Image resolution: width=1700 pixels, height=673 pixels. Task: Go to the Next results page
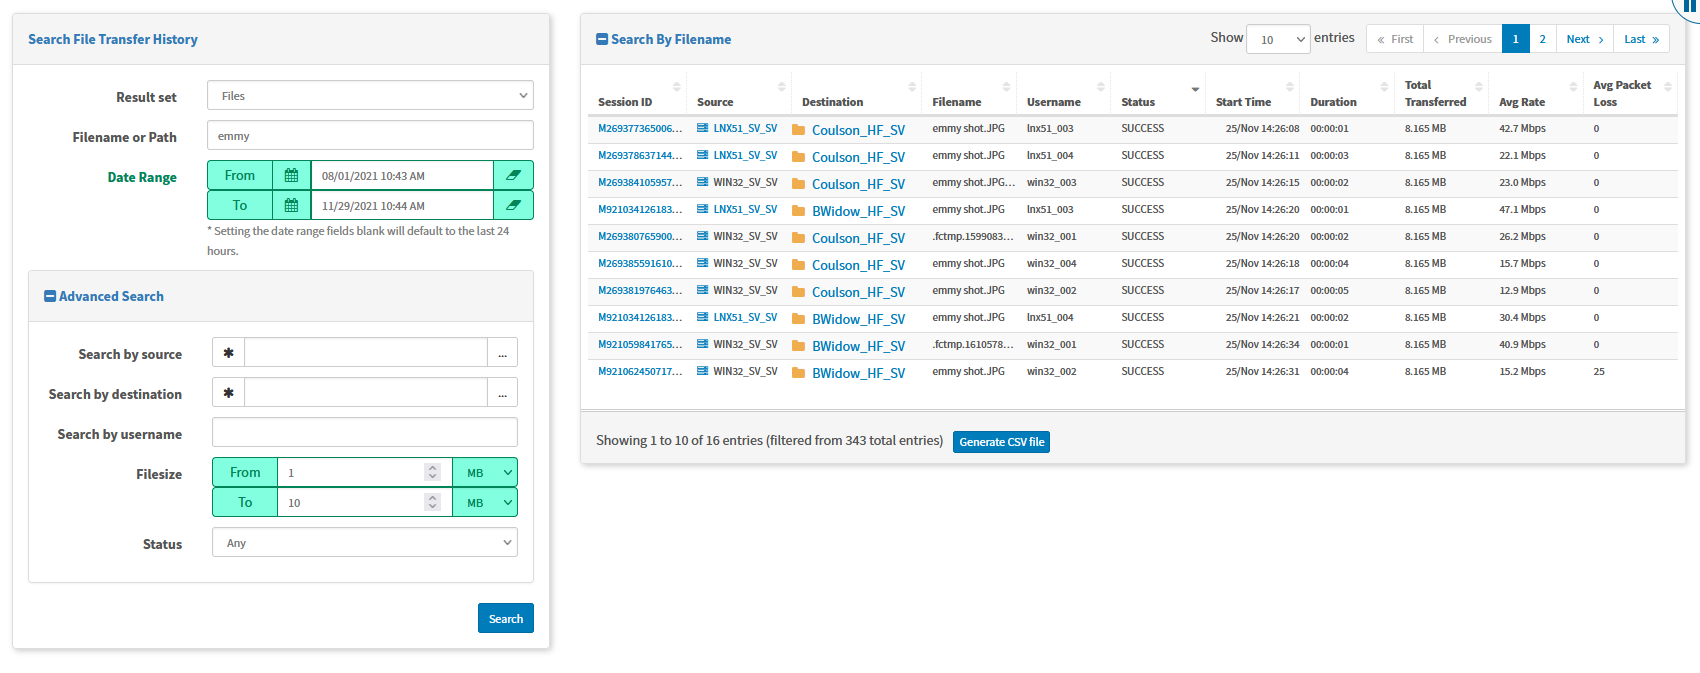(1585, 39)
